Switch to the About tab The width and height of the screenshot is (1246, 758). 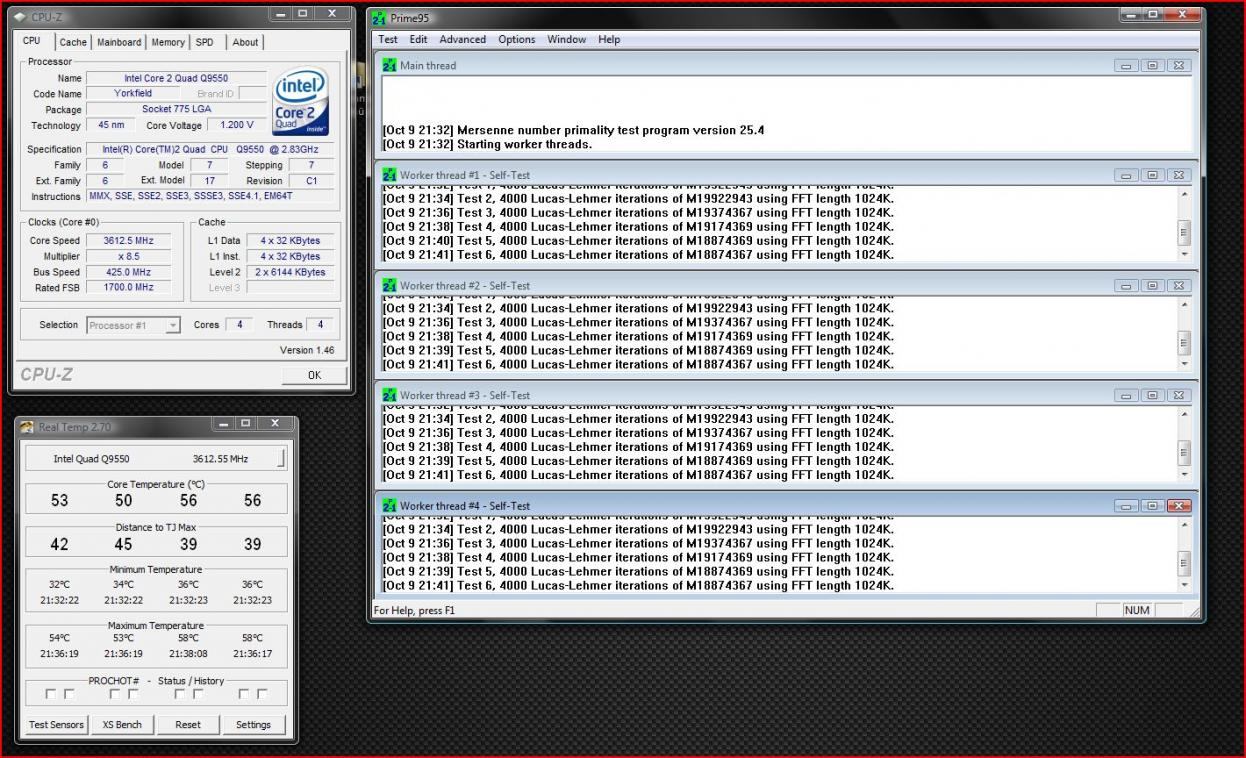[245, 42]
